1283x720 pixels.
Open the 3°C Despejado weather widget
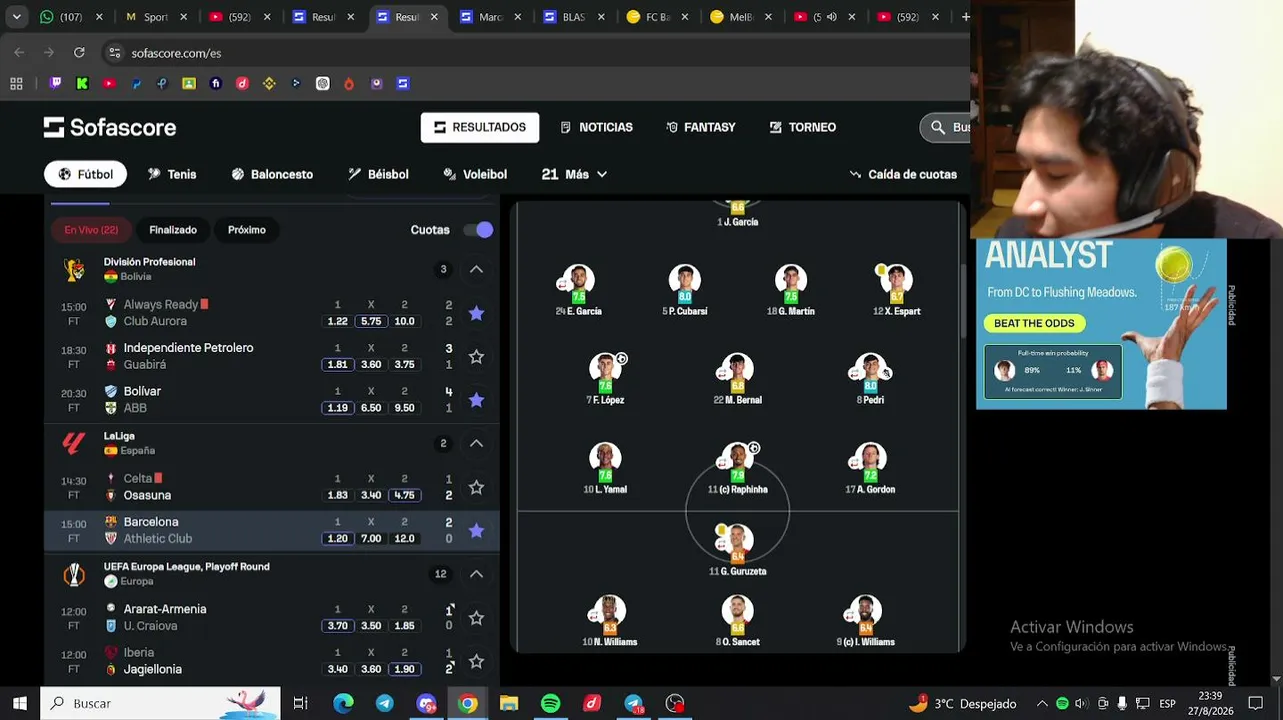coord(961,703)
